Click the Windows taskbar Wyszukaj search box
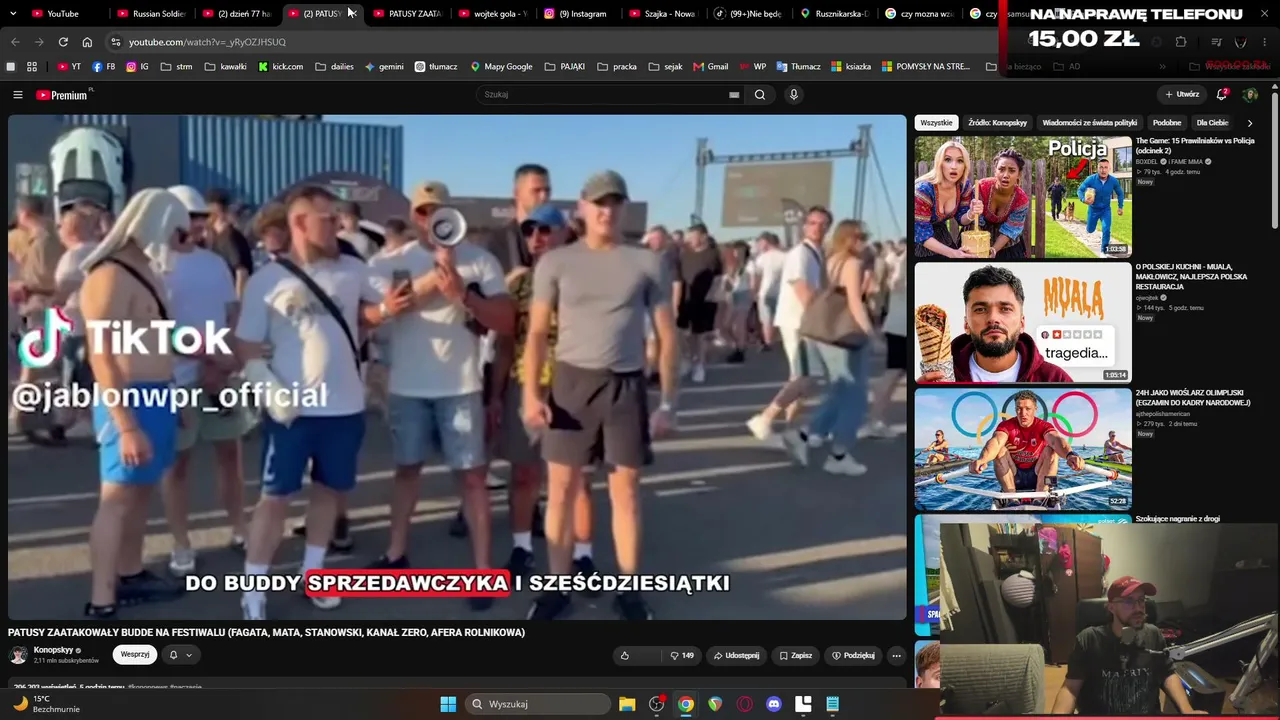The width and height of the screenshot is (1280, 720). point(539,704)
